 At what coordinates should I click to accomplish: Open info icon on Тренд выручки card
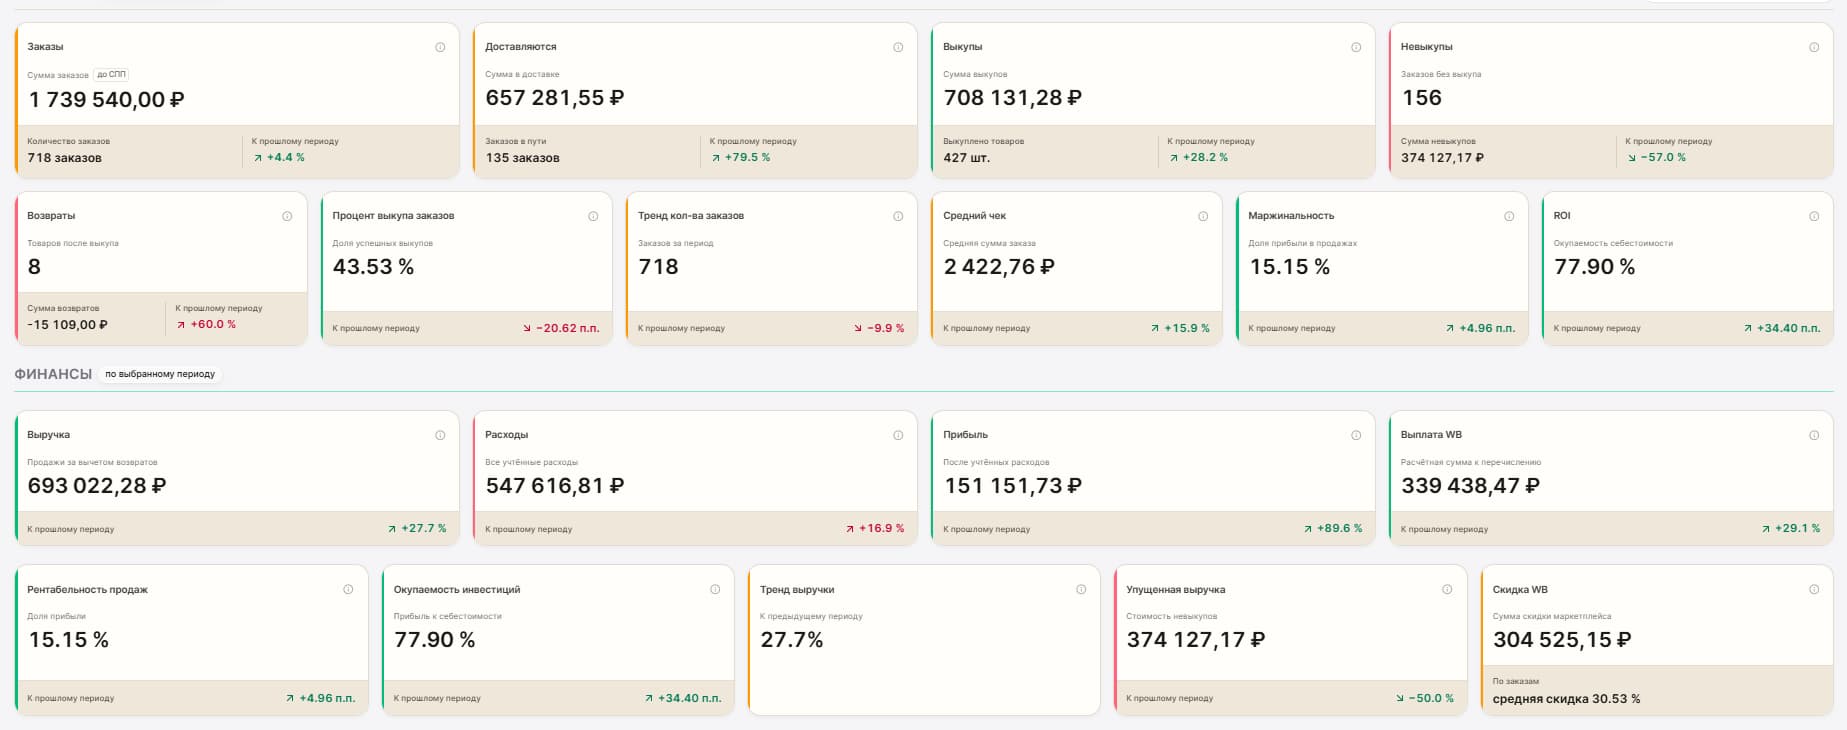pos(1081,589)
